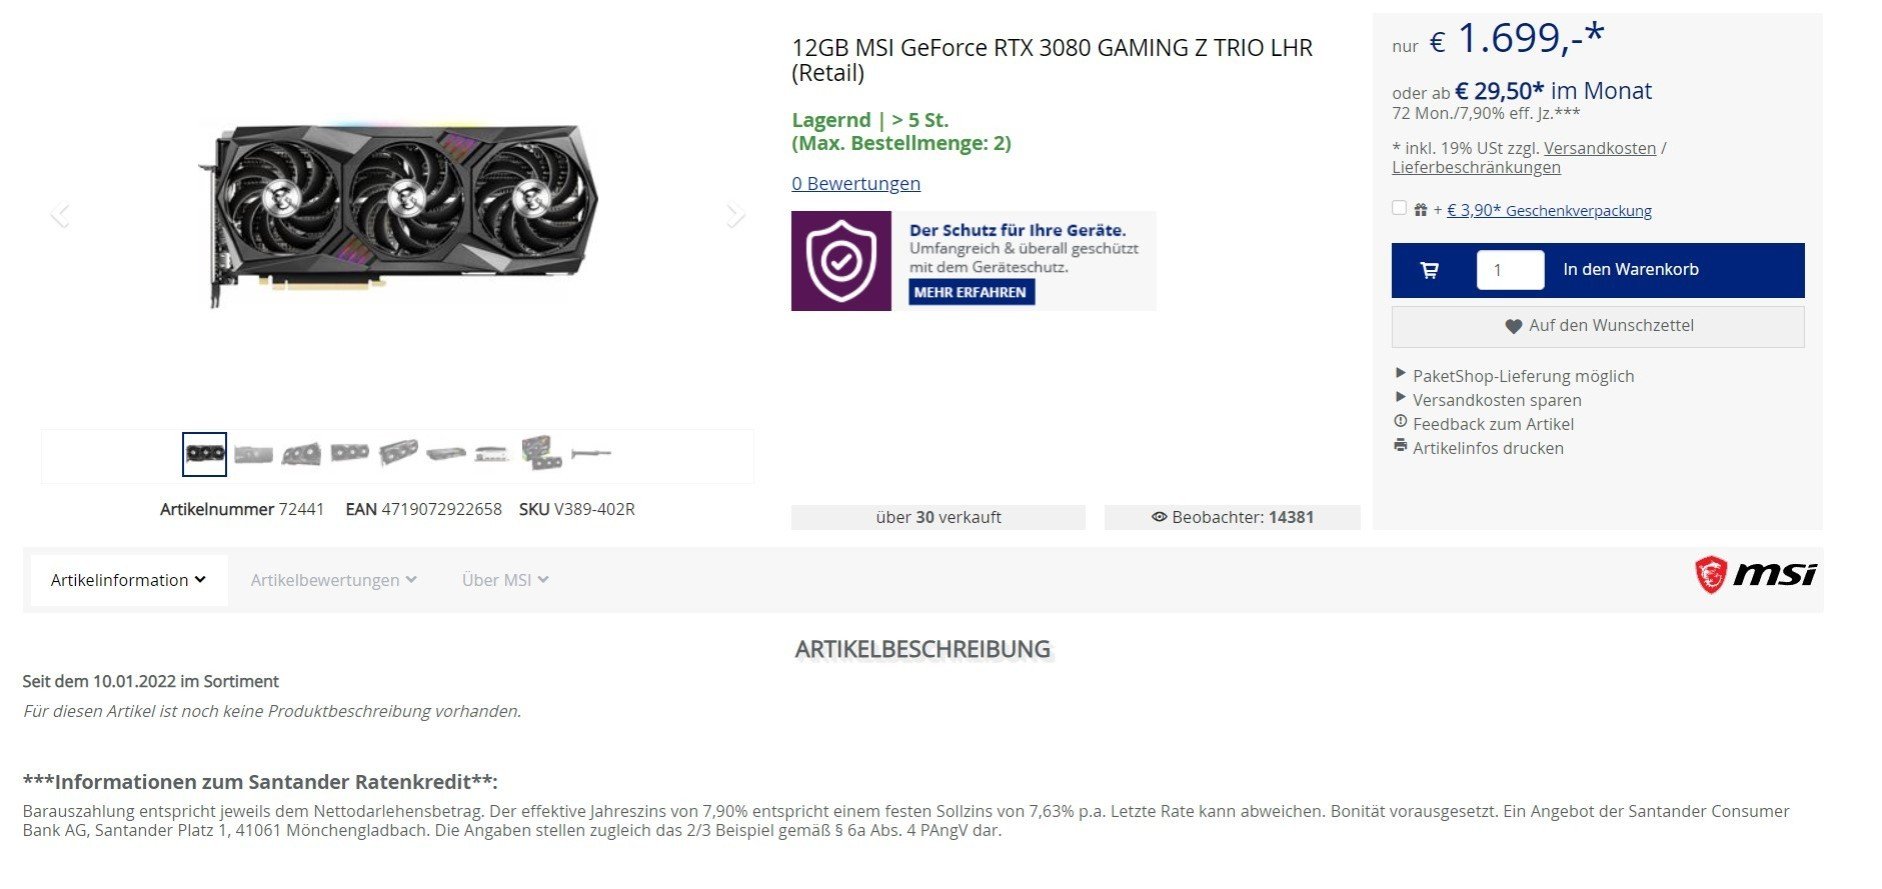This screenshot has height=889, width=1882.
Task: Click the printer icon for Artikelinfos drucken
Action: (x=1400, y=445)
